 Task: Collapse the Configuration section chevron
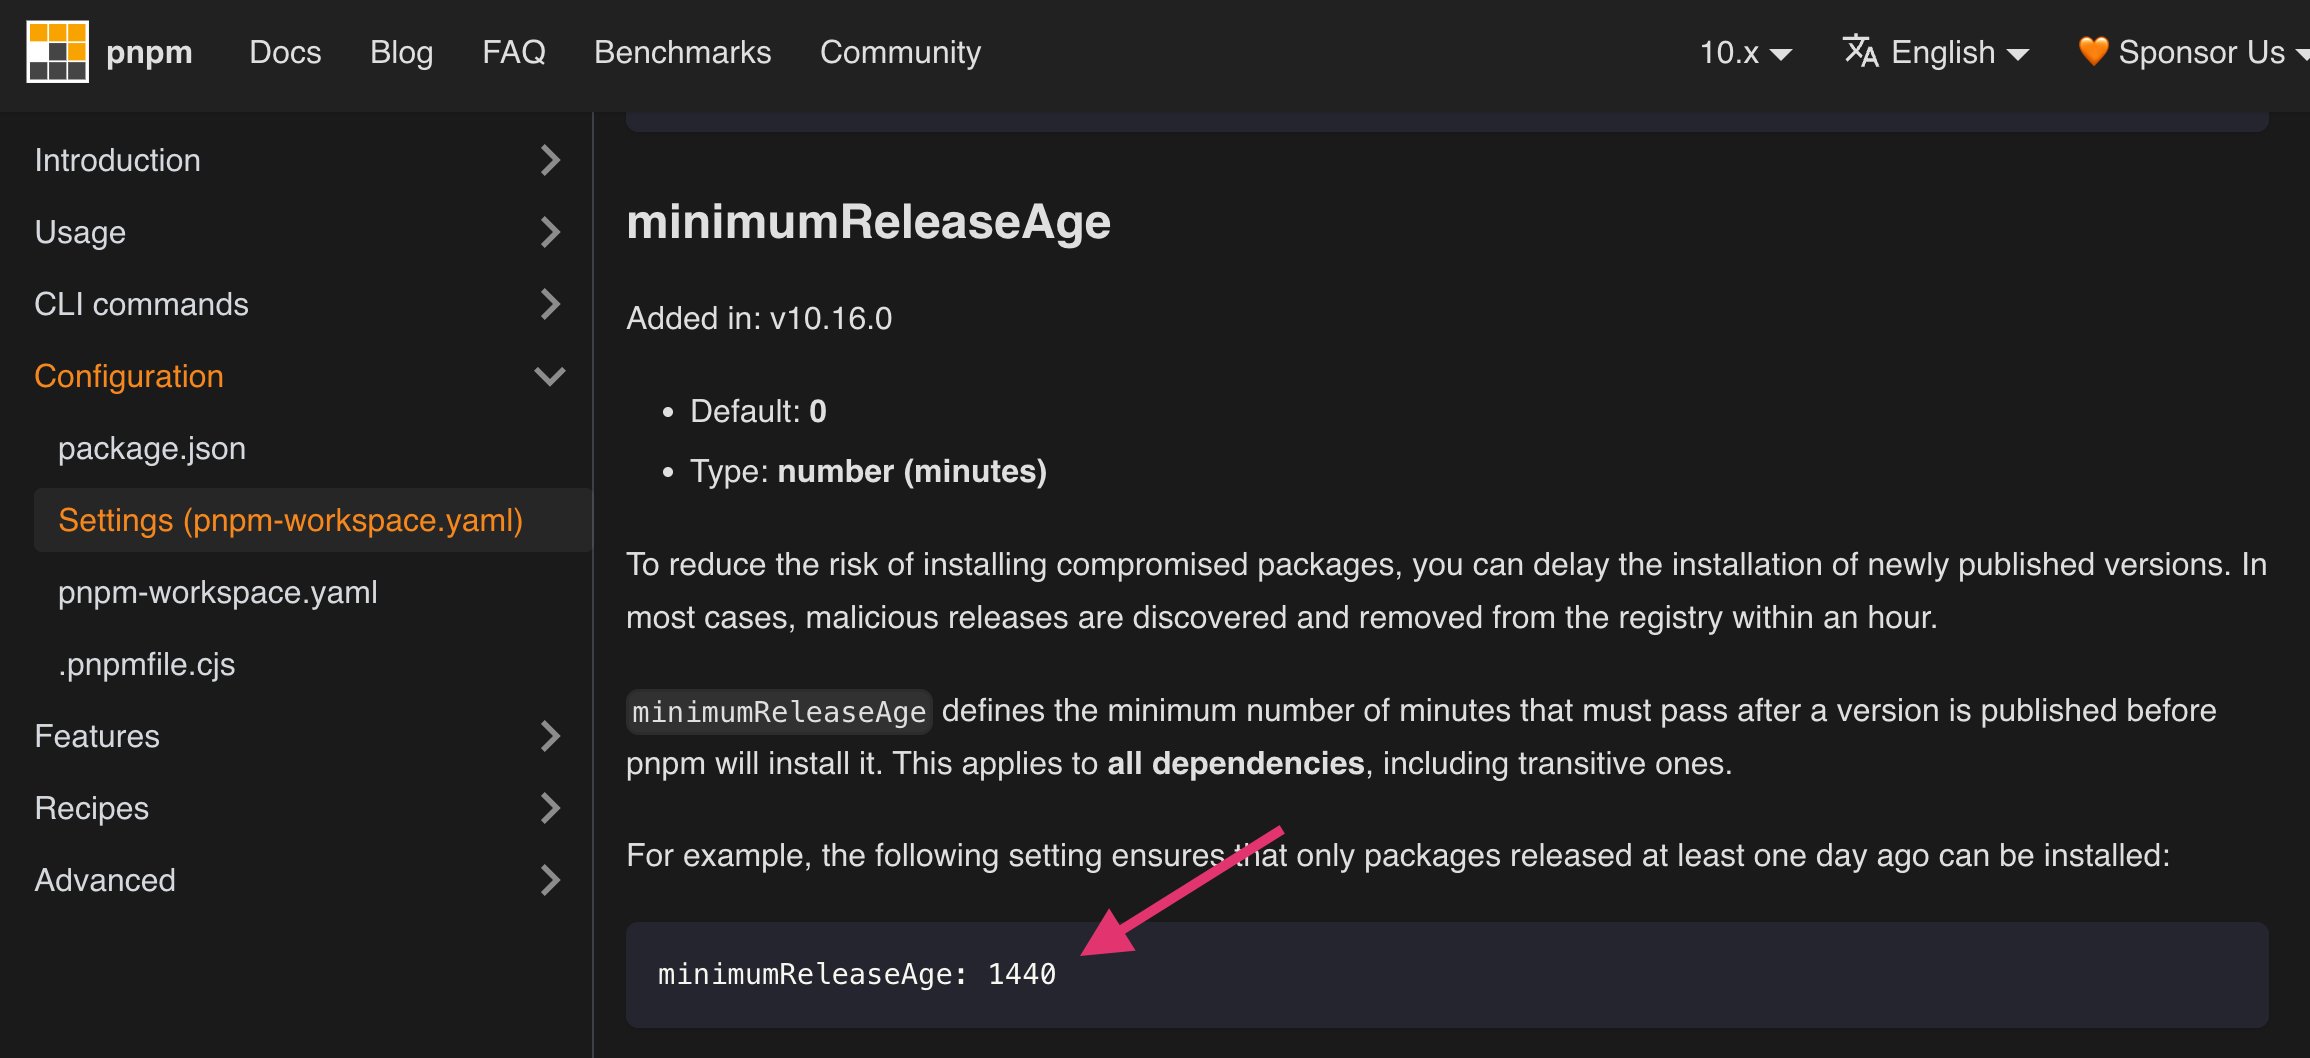[x=550, y=376]
